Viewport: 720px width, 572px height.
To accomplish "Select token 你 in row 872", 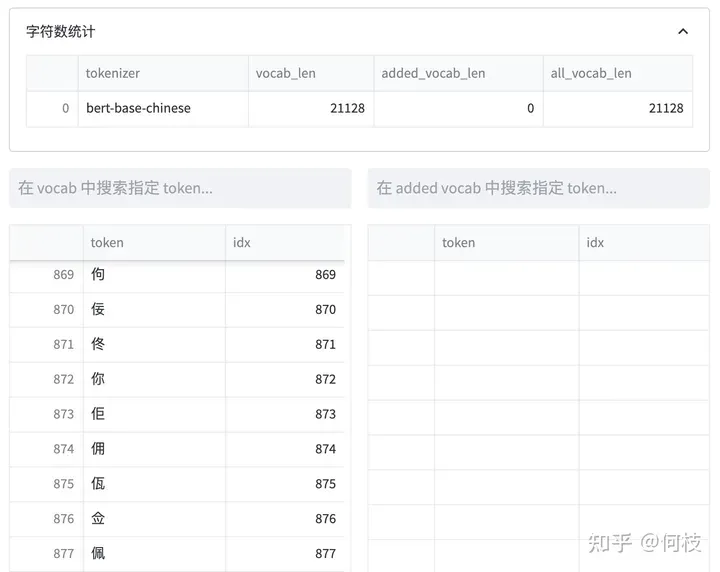I will pyautogui.click(x=154, y=380).
